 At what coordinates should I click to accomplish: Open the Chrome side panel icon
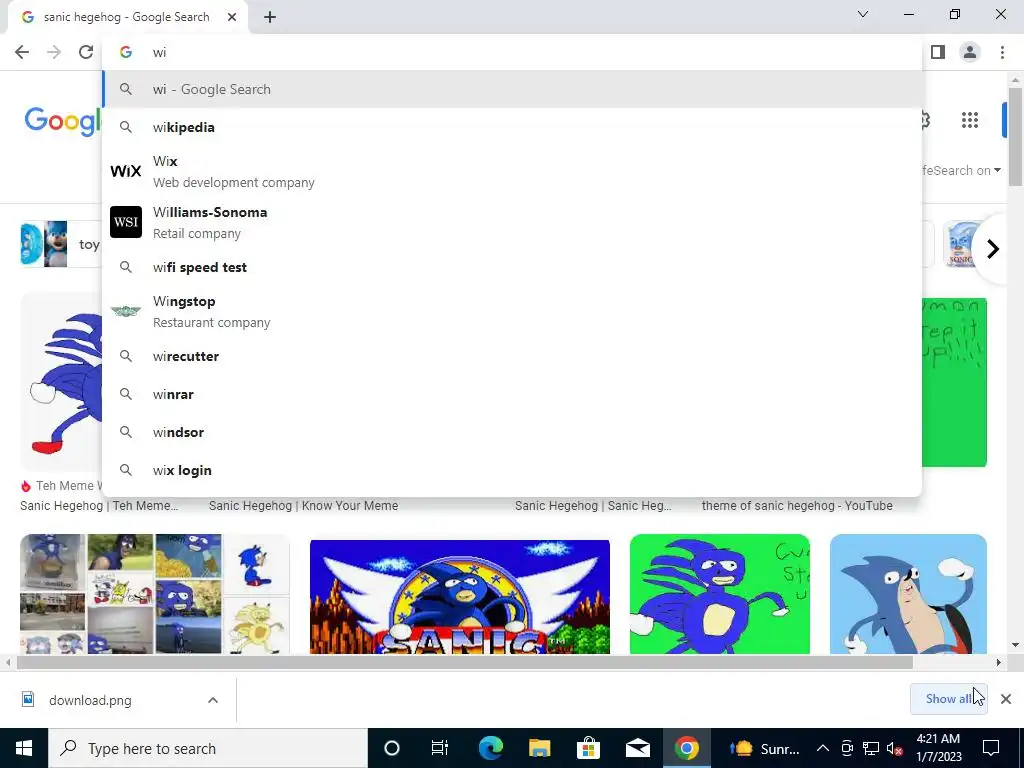[938, 52]
